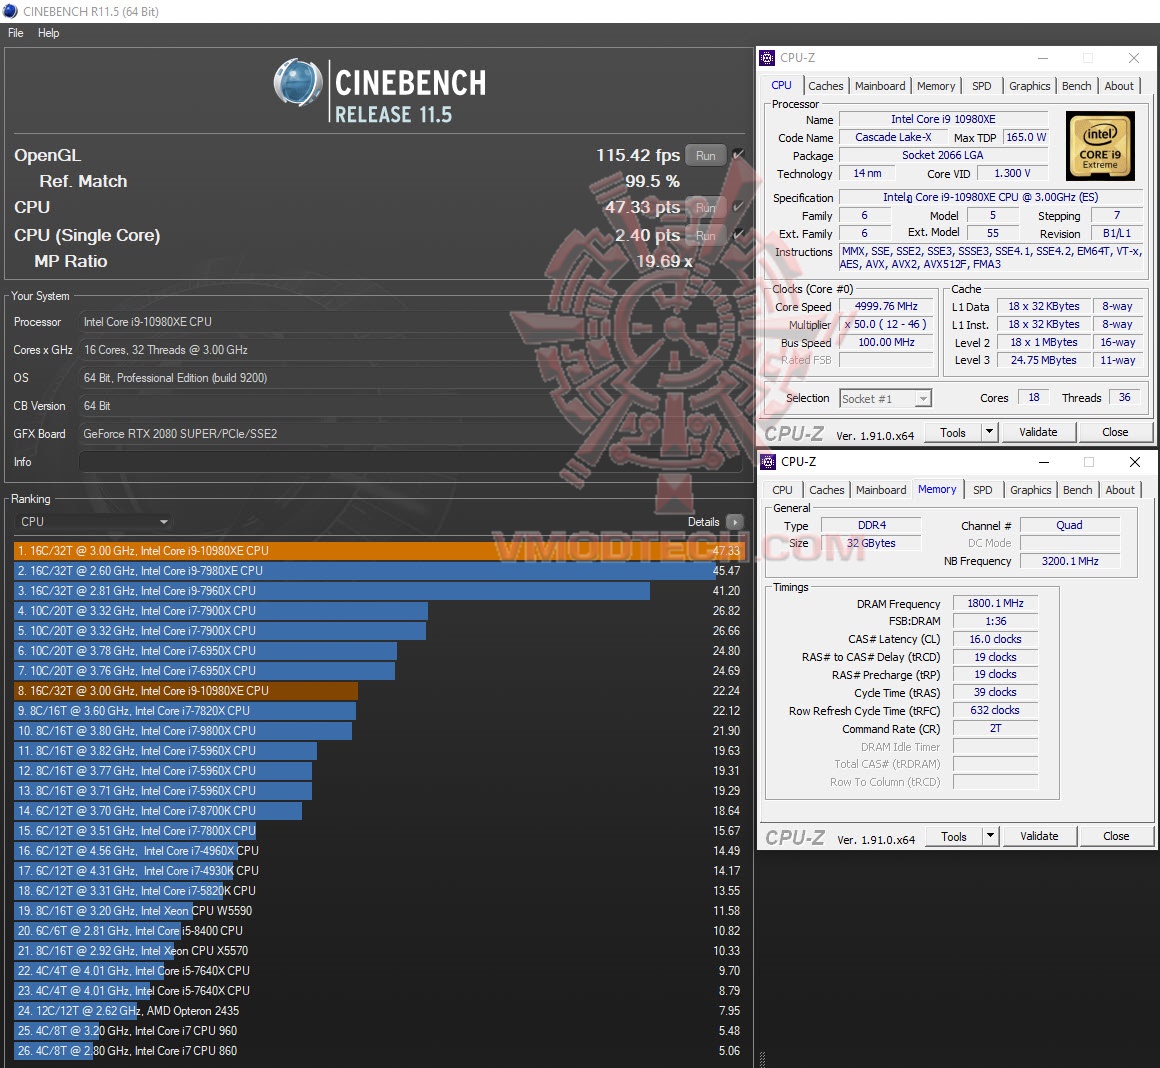Switch to Graphics tab in upper CPU-Z

pyautogui.click(x=1029, y=86)
